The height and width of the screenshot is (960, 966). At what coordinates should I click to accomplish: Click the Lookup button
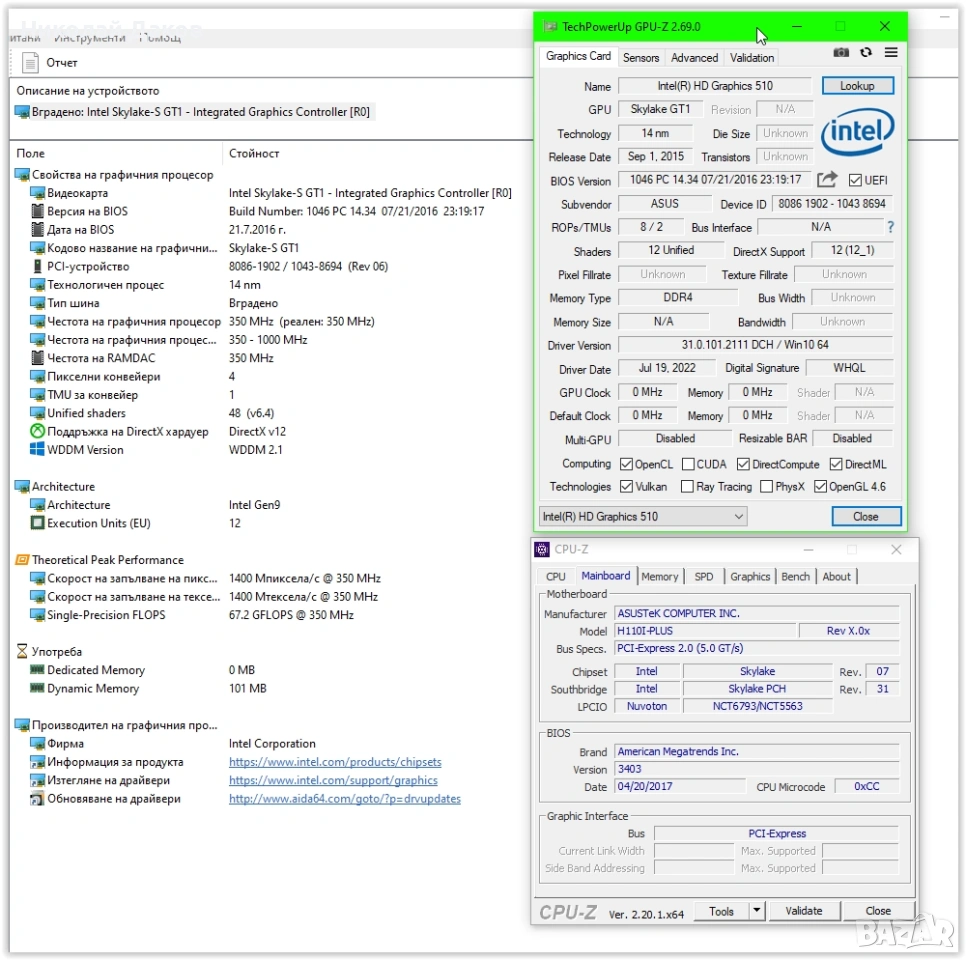857,86
